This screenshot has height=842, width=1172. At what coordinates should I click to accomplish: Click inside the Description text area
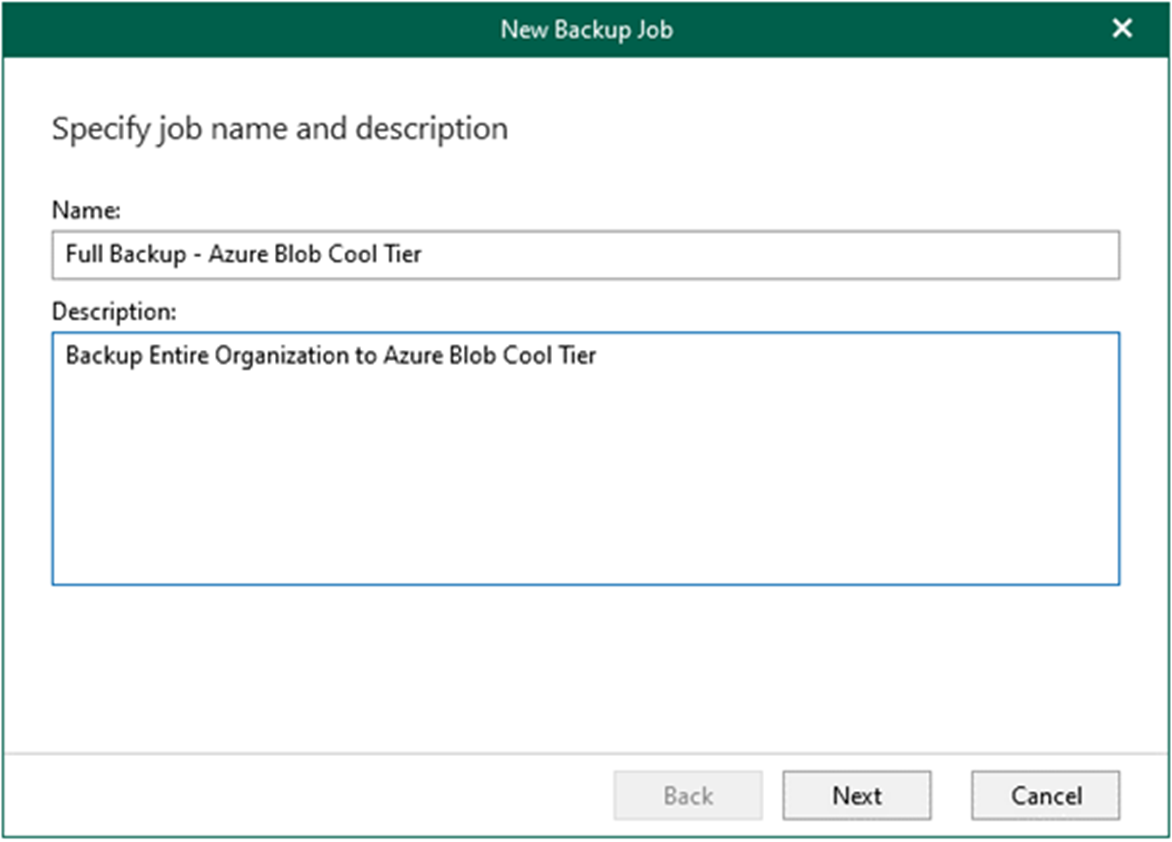coord(585,460)
